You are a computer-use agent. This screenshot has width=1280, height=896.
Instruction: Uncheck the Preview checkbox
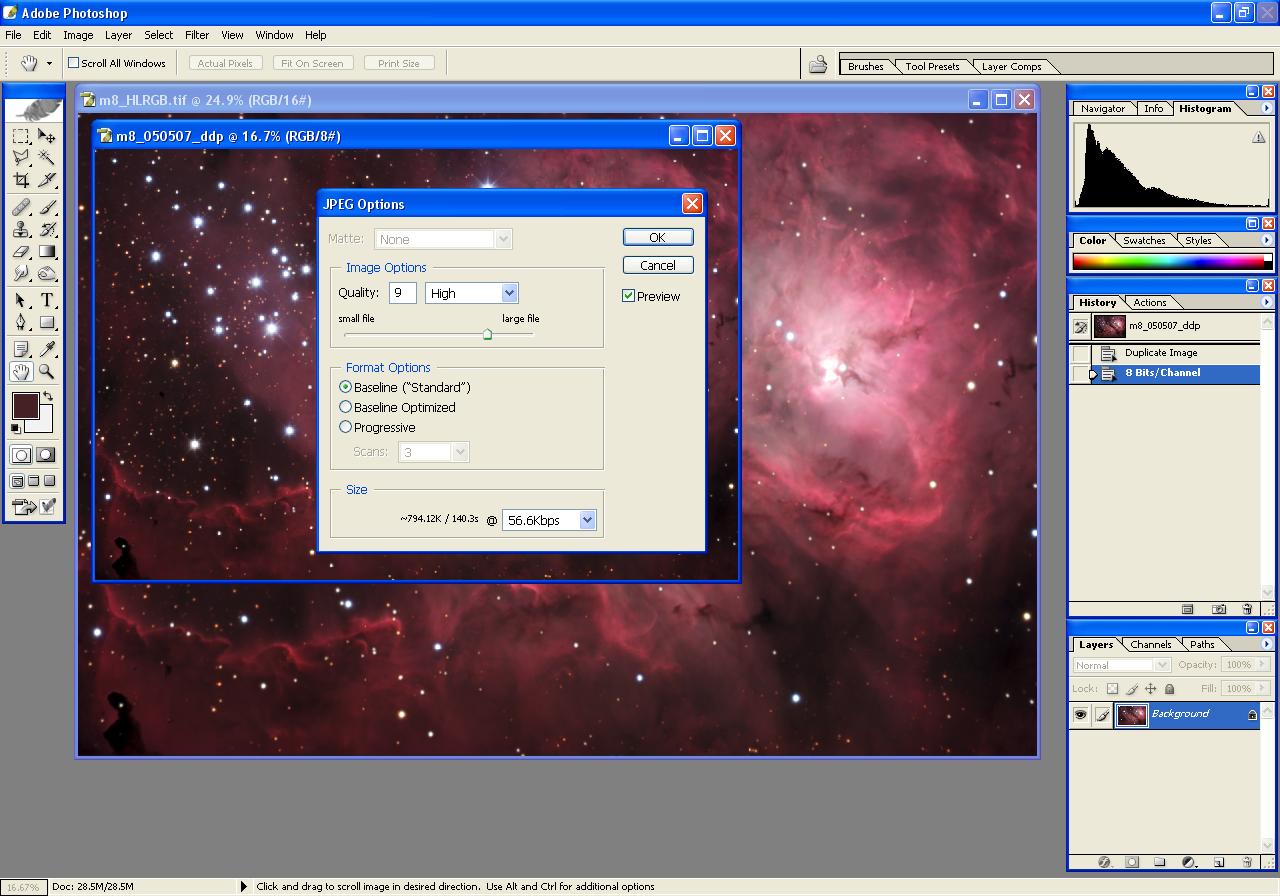629,296
